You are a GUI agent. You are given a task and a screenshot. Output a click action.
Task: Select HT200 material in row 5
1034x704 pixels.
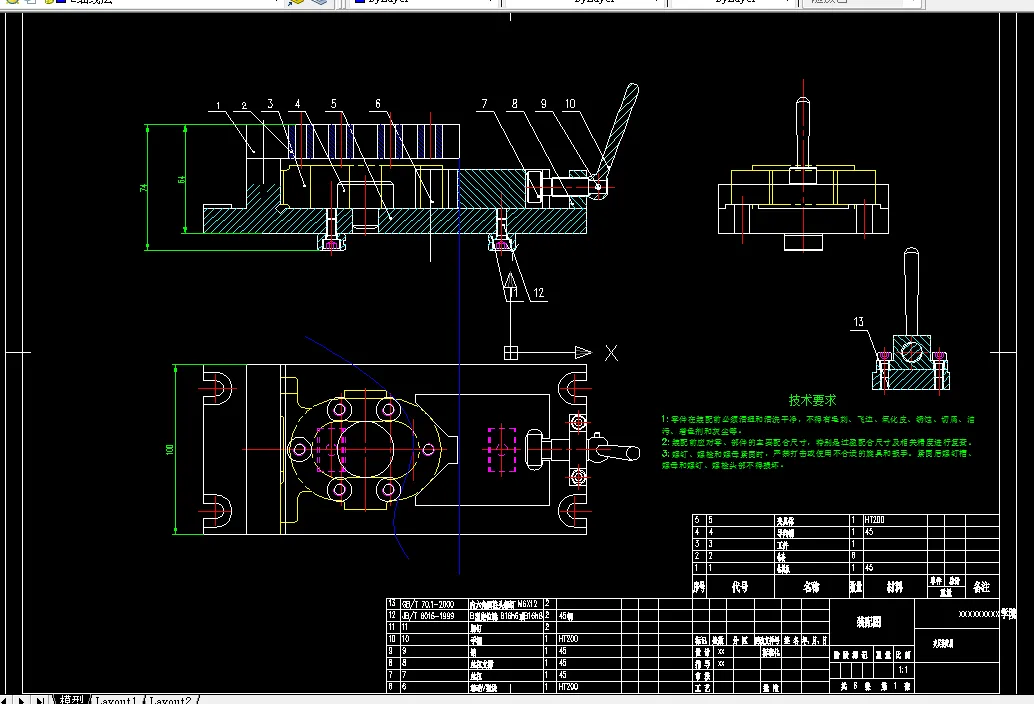874,520
